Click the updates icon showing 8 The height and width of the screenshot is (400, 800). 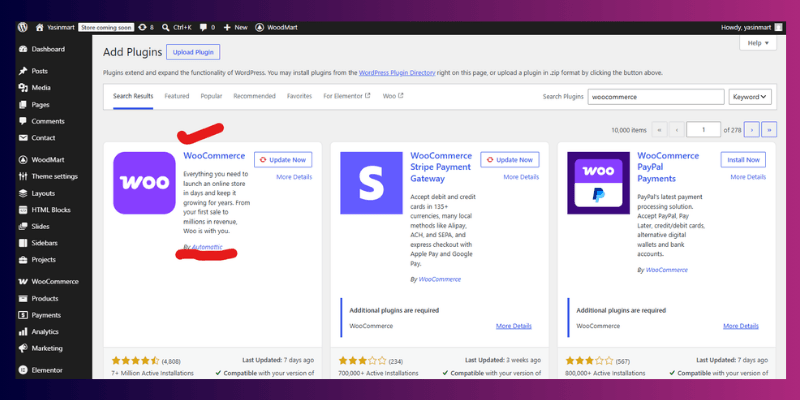(142, 28)
